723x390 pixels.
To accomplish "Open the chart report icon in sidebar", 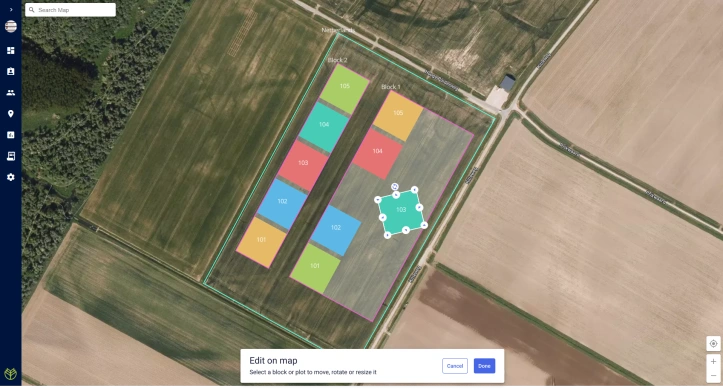I will pos(11,135).
